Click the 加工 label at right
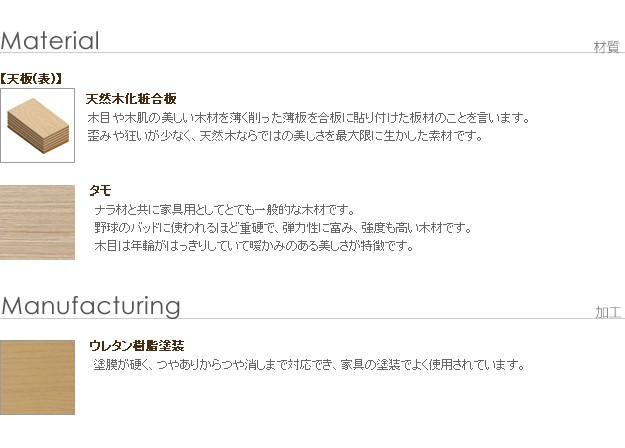This screenshot has width=625, height=448. pos(608,312)
